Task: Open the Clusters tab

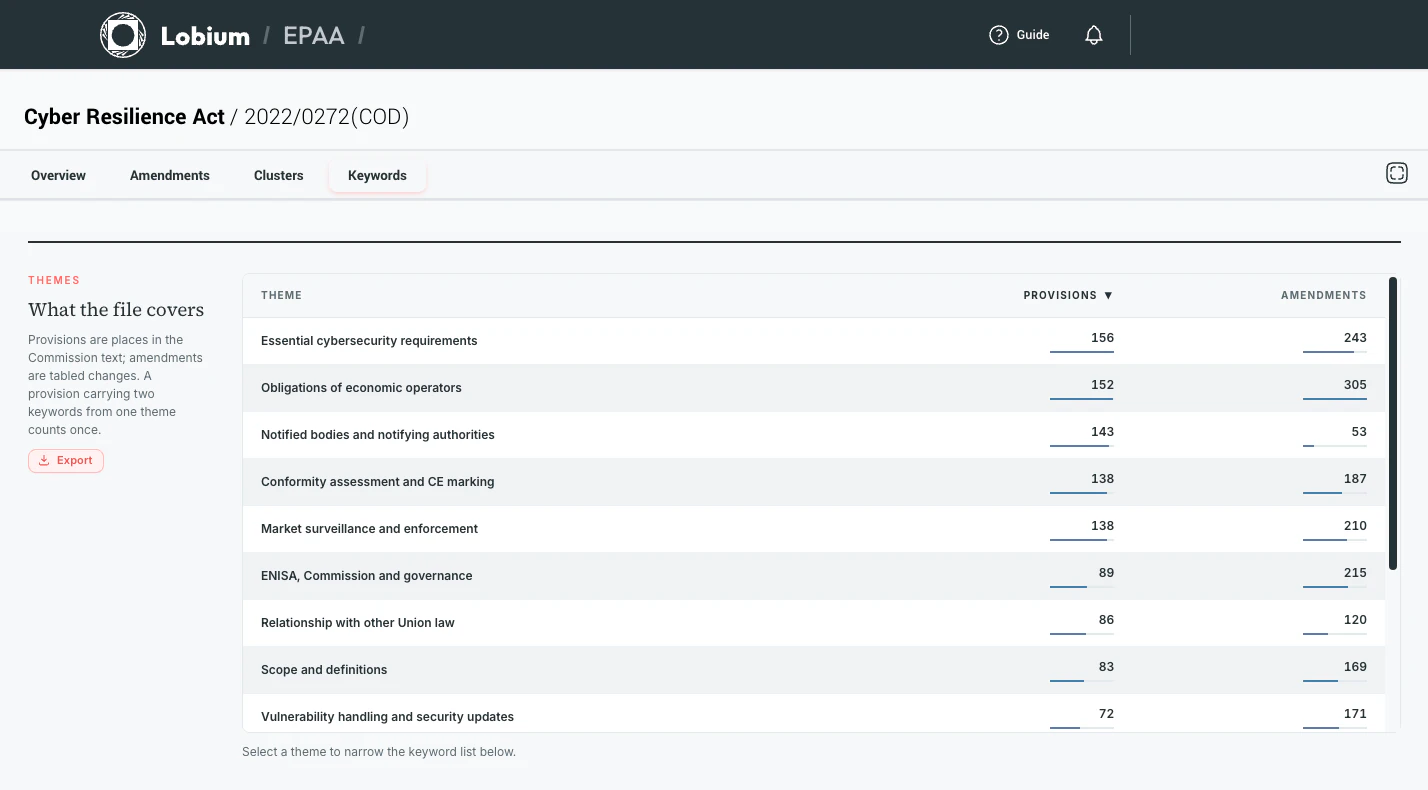Action: pyautogui.click(x=278, y=176)
